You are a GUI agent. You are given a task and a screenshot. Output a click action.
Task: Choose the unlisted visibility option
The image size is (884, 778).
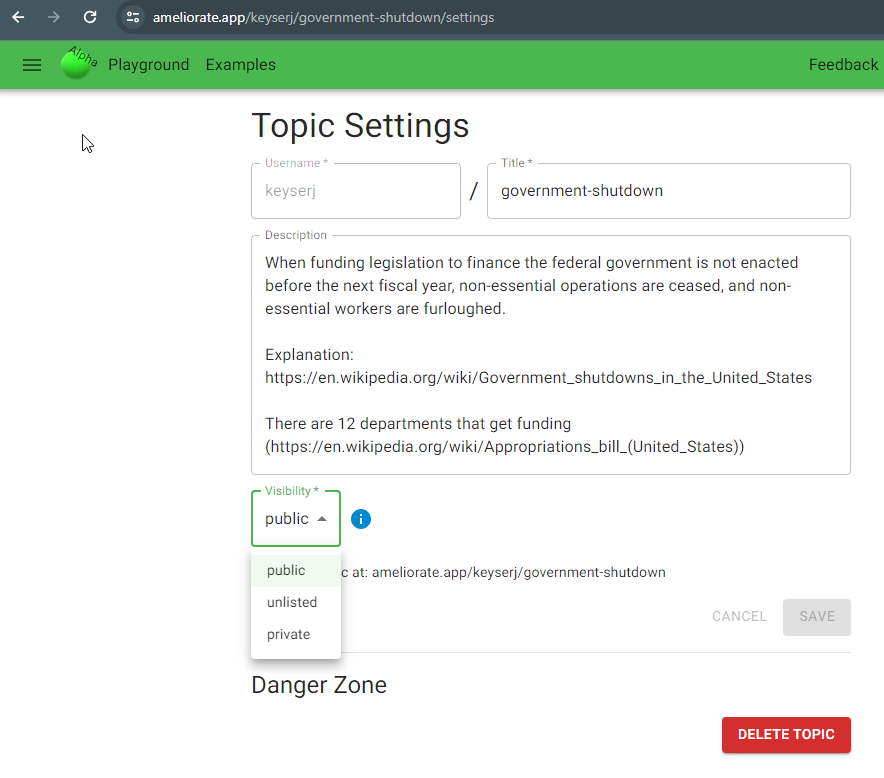[x=296, y=603]
